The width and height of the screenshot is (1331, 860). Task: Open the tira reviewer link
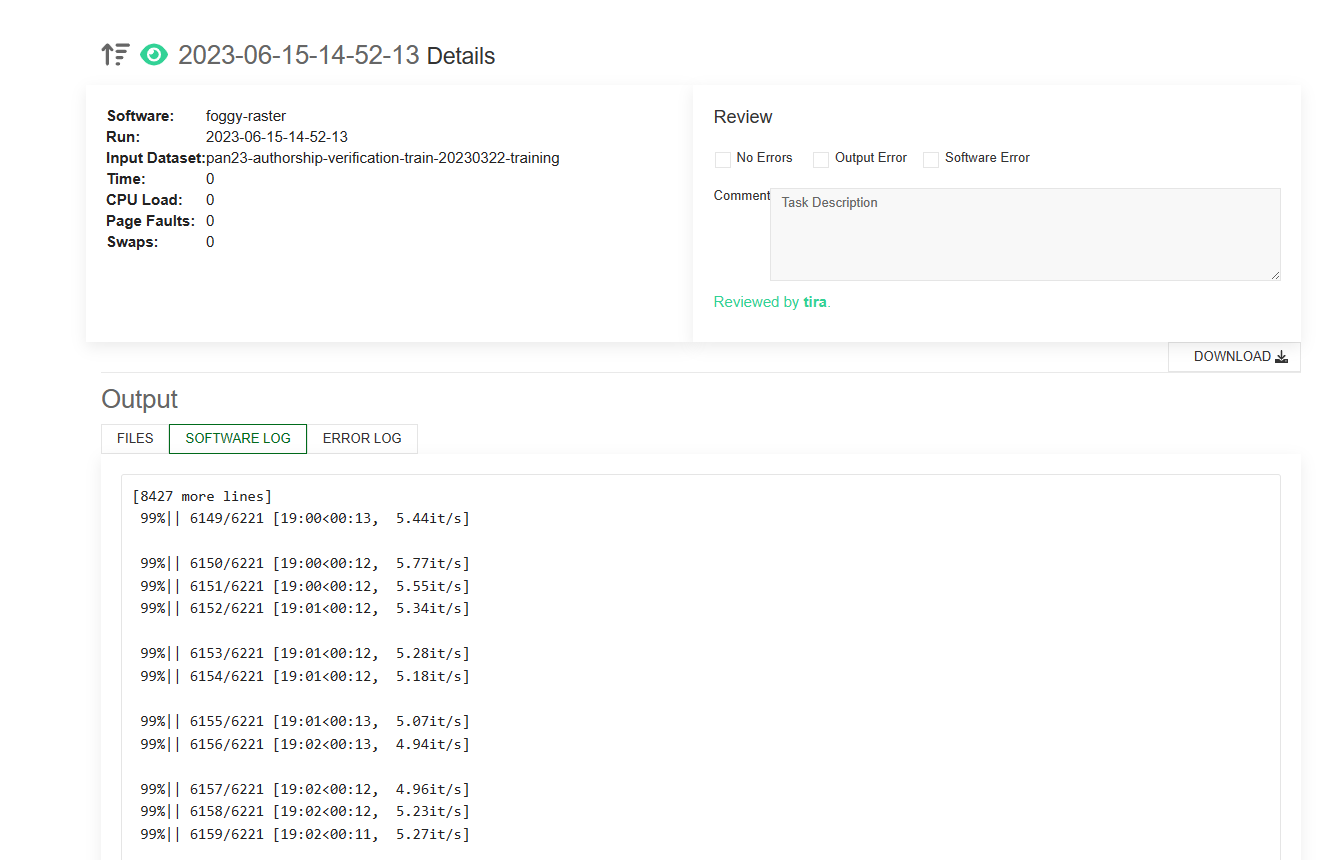pyautogui.click(x=815, y=302)
